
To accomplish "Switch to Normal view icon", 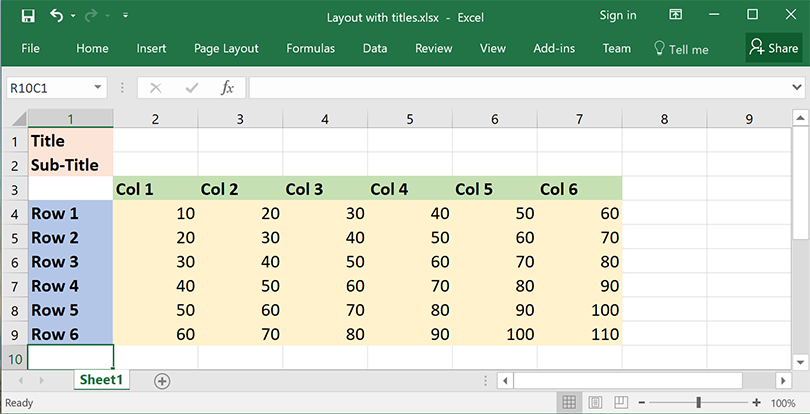I will [x=569, y=402].
